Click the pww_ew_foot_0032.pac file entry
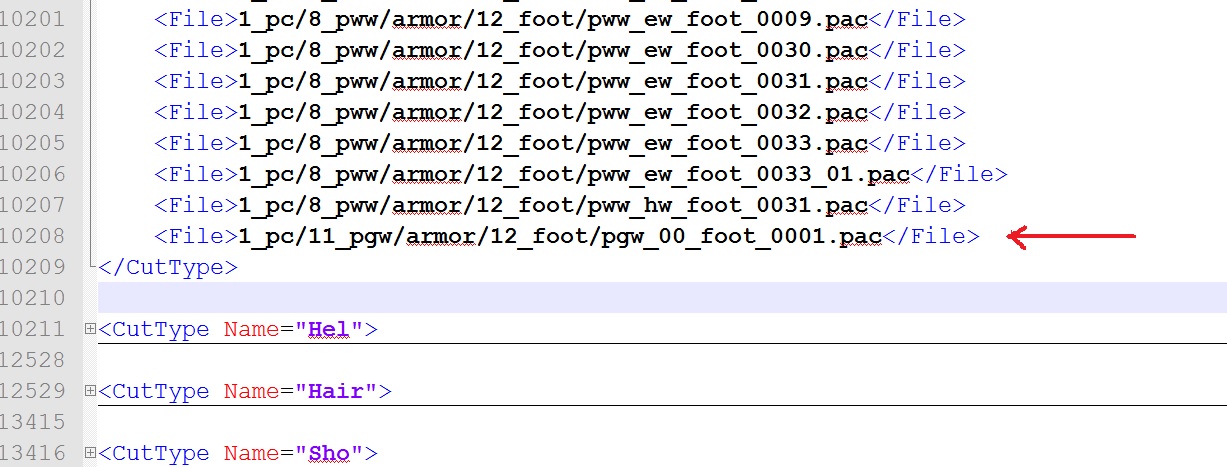Viewport: 1227px width, 467px height. (x=552, y=112)
